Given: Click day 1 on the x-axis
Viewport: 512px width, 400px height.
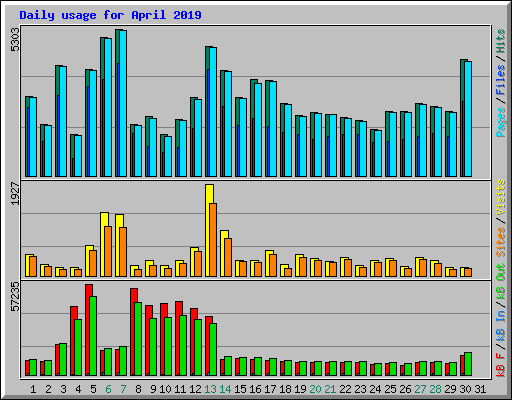Looking at the screenshot, I should (33, 389).
